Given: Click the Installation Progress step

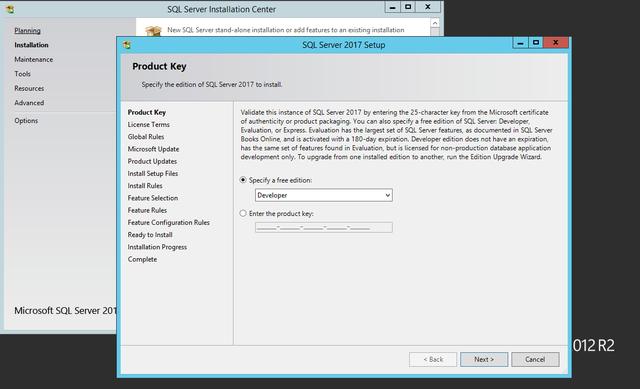Looking at the screenshot, I should 157,247.
